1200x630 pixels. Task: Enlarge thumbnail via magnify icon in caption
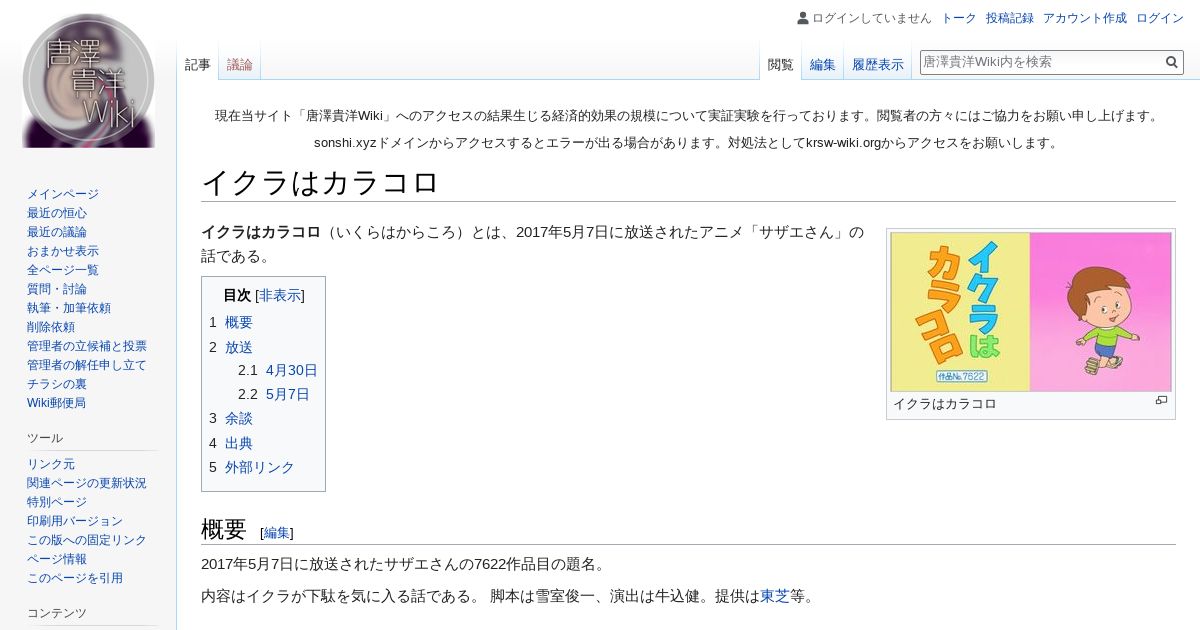[1161, 401]
